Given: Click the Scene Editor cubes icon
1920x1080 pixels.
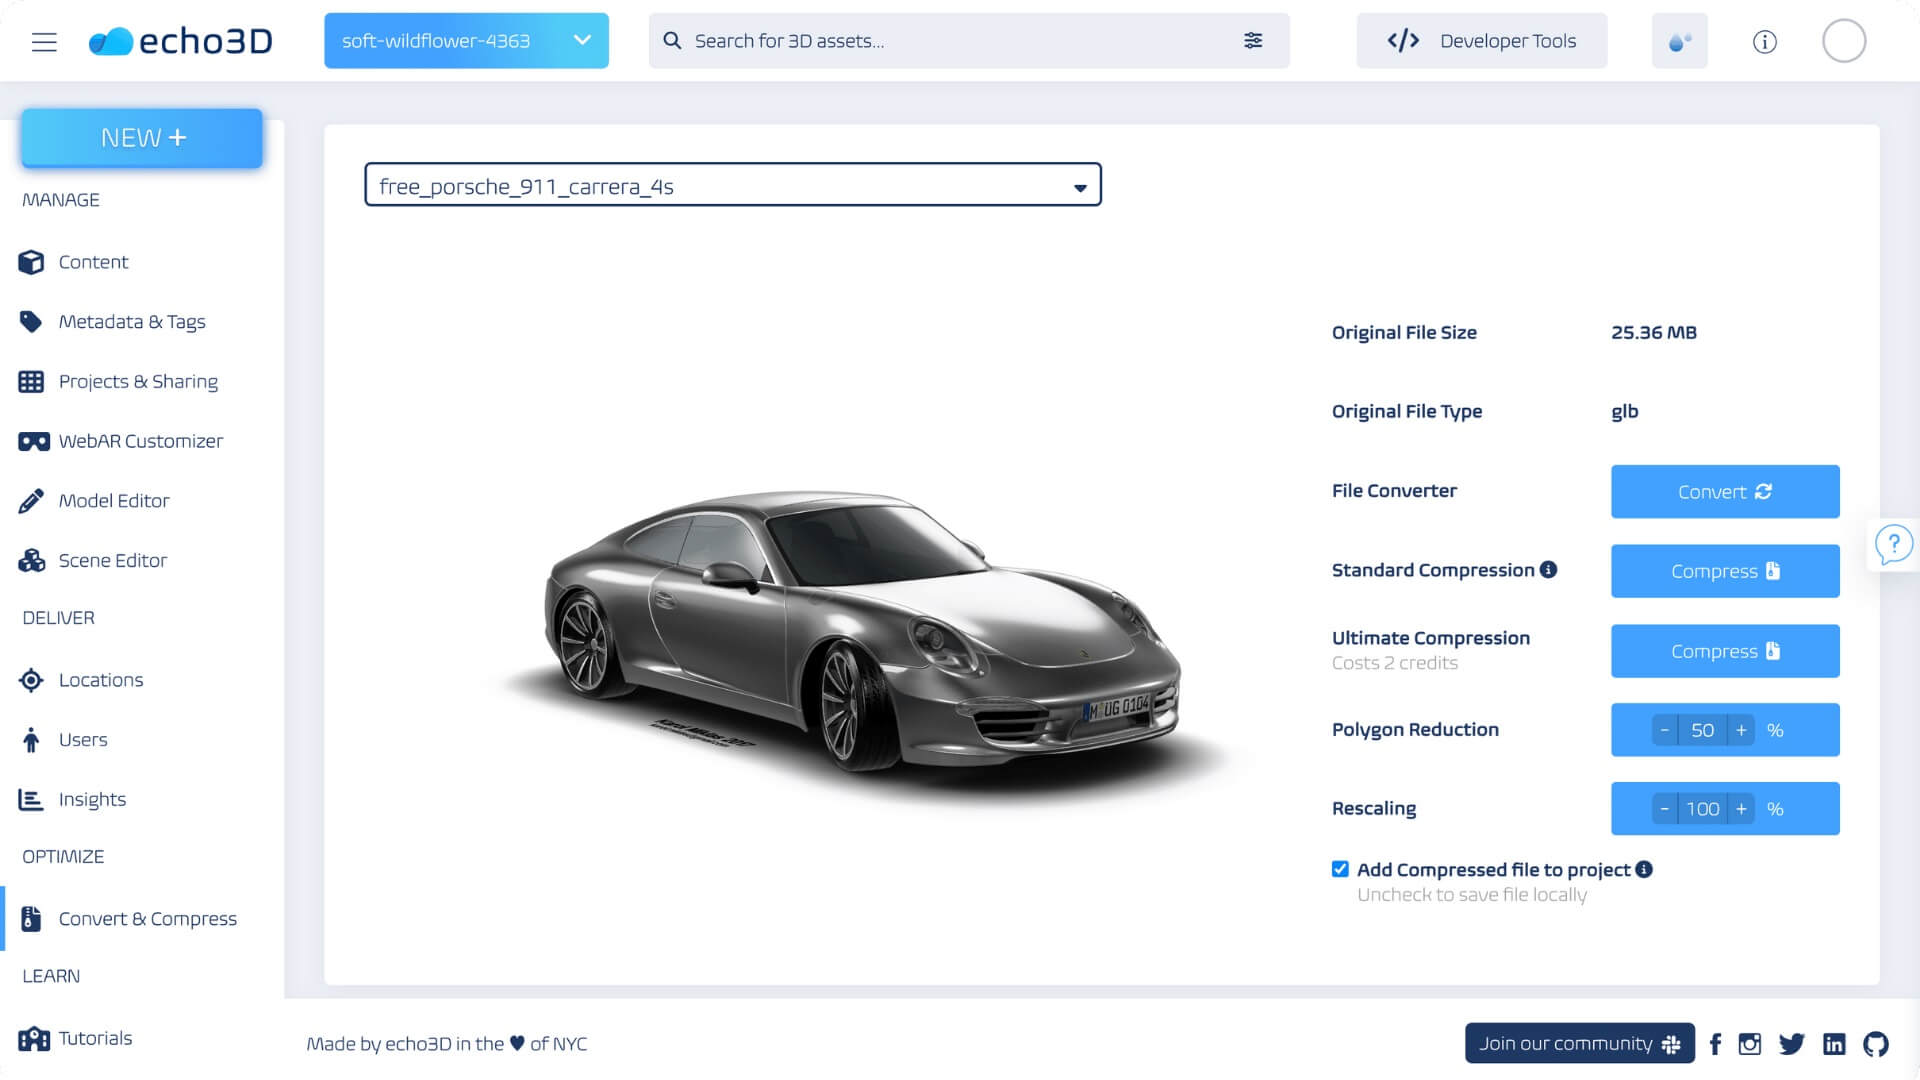Looking at the screenshot, I should [31, 561].
